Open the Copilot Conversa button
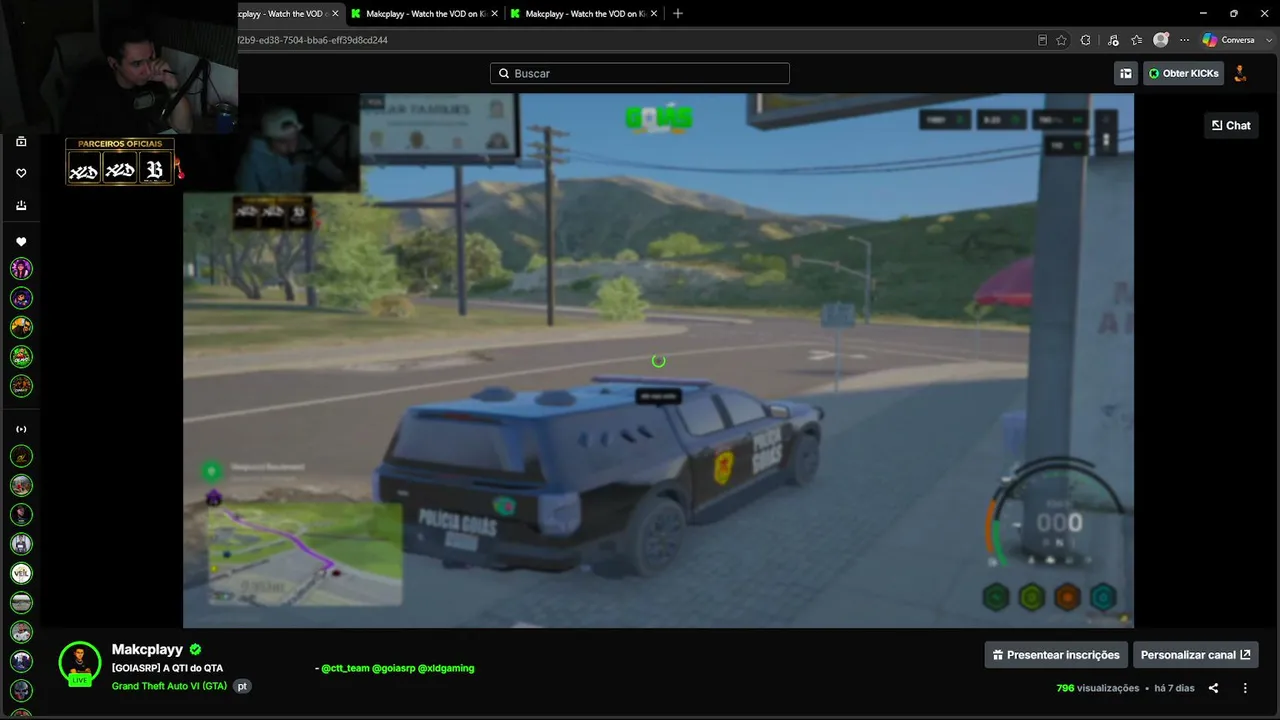This screenshot has height=720, width=1280. [1228, 40]
